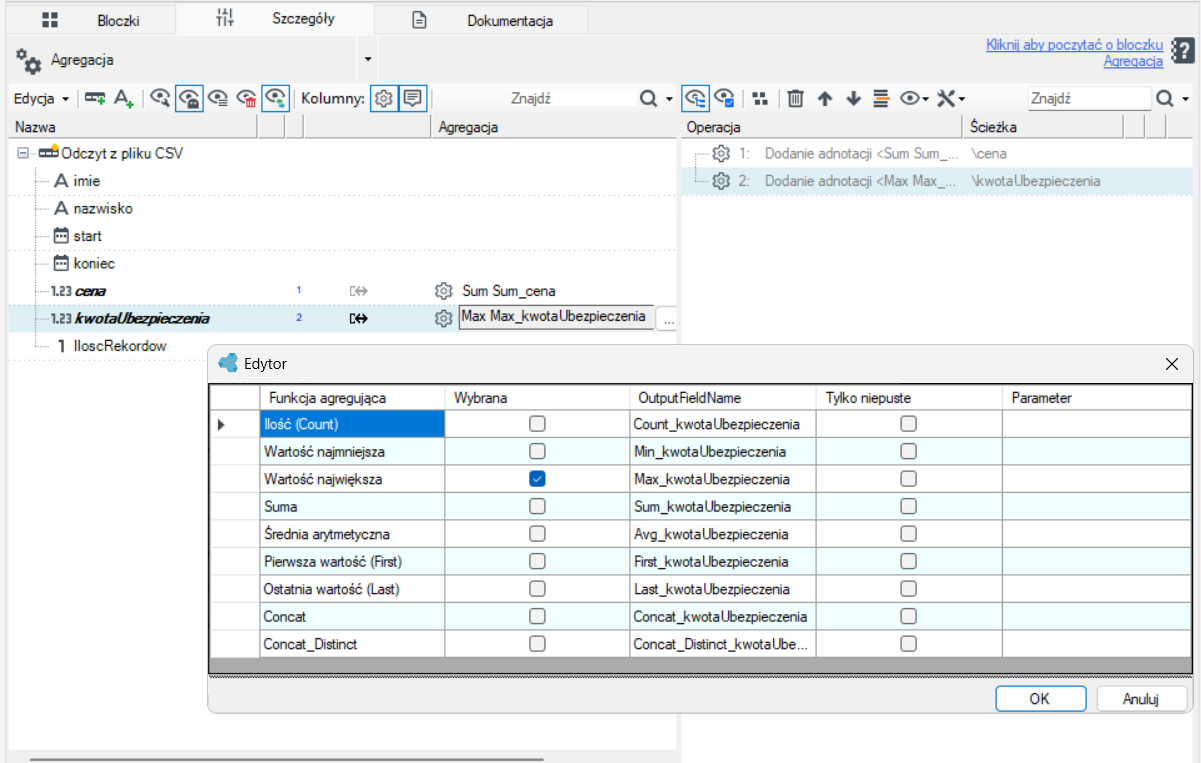This screenshot has width=1201, height=763.
Task: Uncheck Wybrana for Wartość największa
Action: click(x=537, y=479)
